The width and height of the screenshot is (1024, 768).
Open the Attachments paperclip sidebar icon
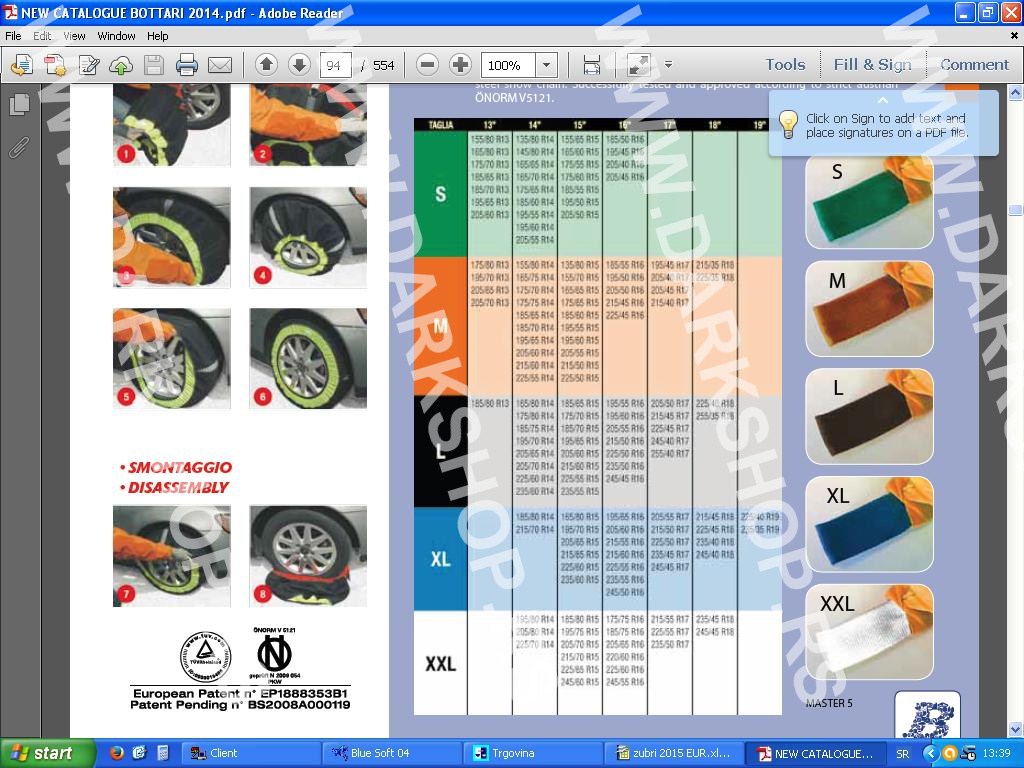[20, 148]
